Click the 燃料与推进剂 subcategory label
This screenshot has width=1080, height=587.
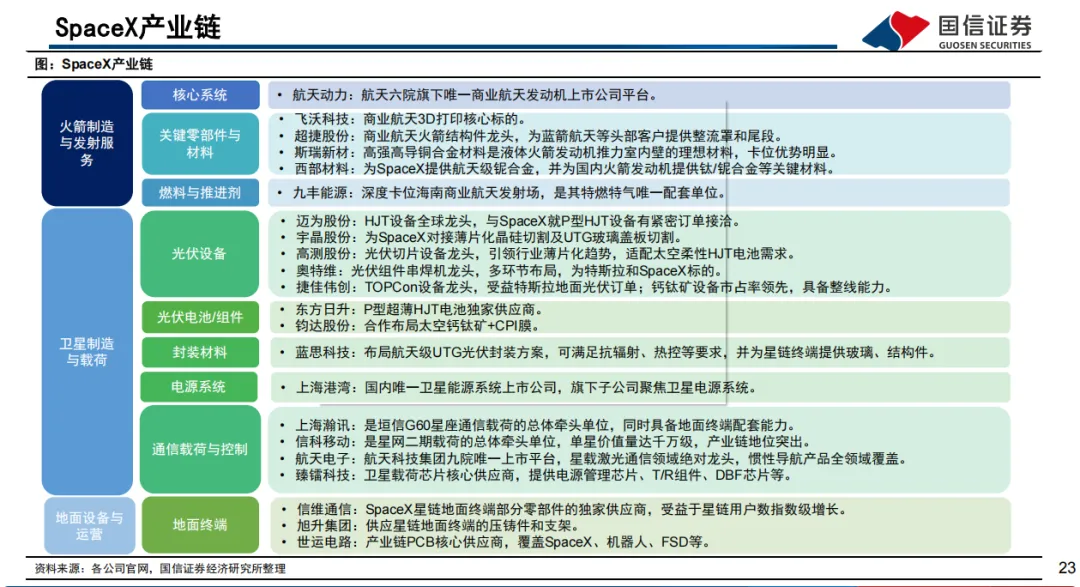coord(200,193)
